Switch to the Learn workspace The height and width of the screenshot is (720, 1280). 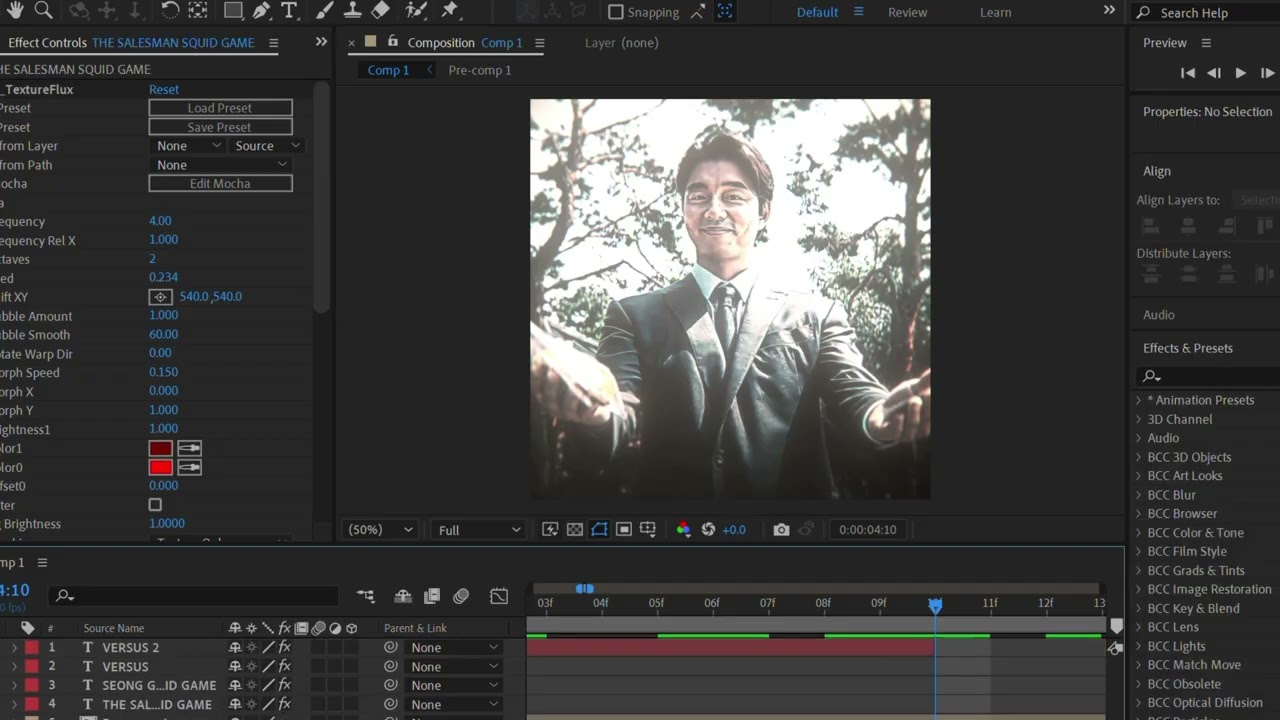pyautogui.click(x=995, y=12)
